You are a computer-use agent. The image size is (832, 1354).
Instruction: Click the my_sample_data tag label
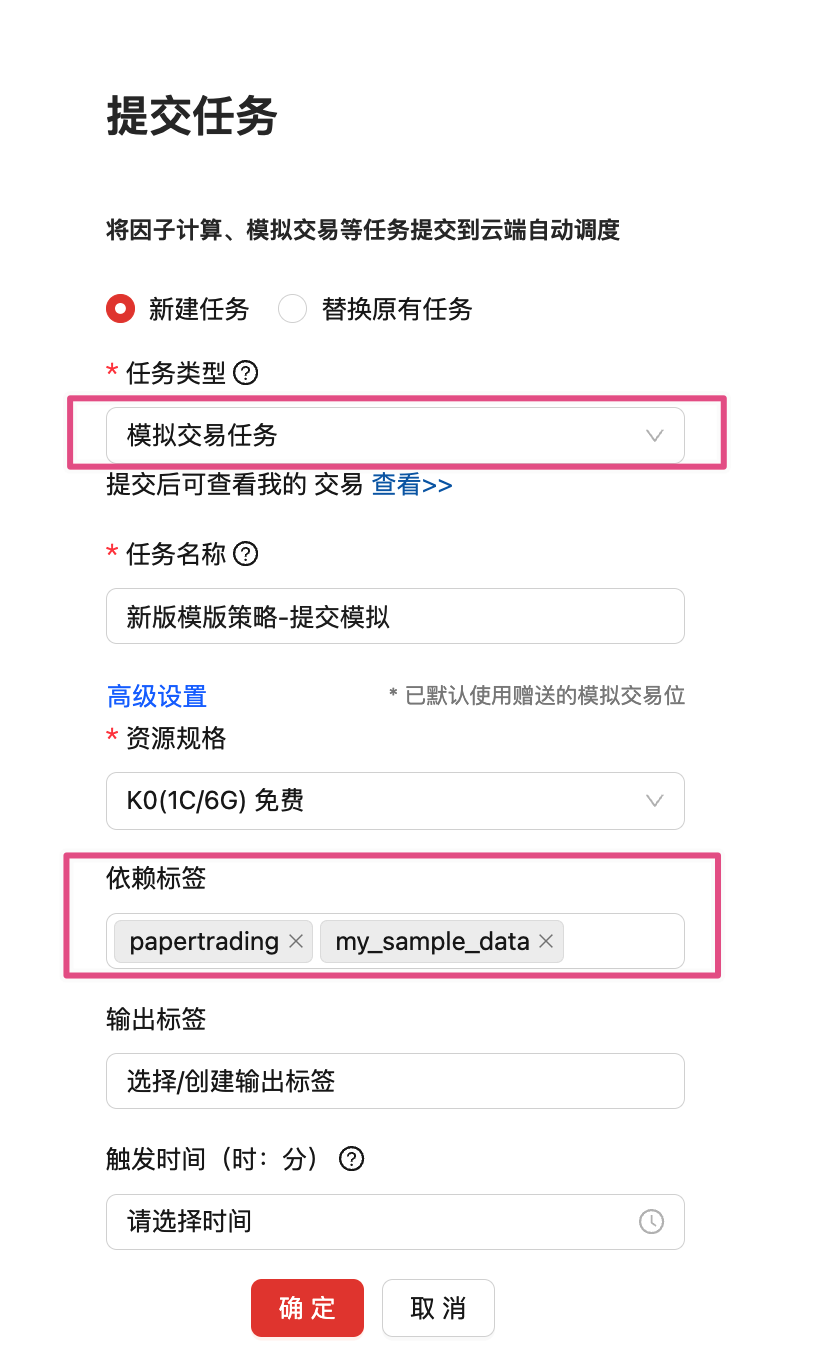(x=432, y=941)
